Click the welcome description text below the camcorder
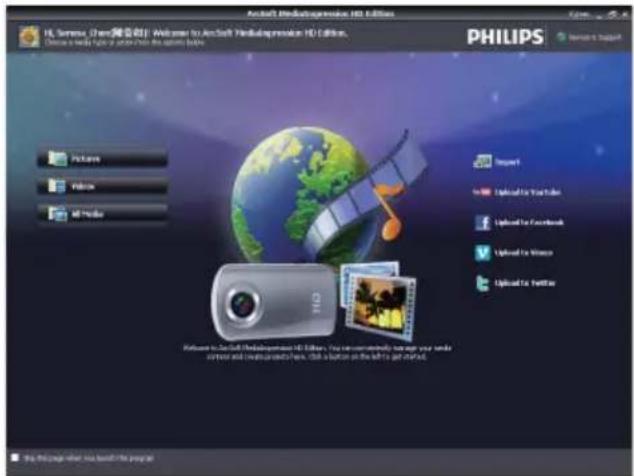 click(317, 352)
